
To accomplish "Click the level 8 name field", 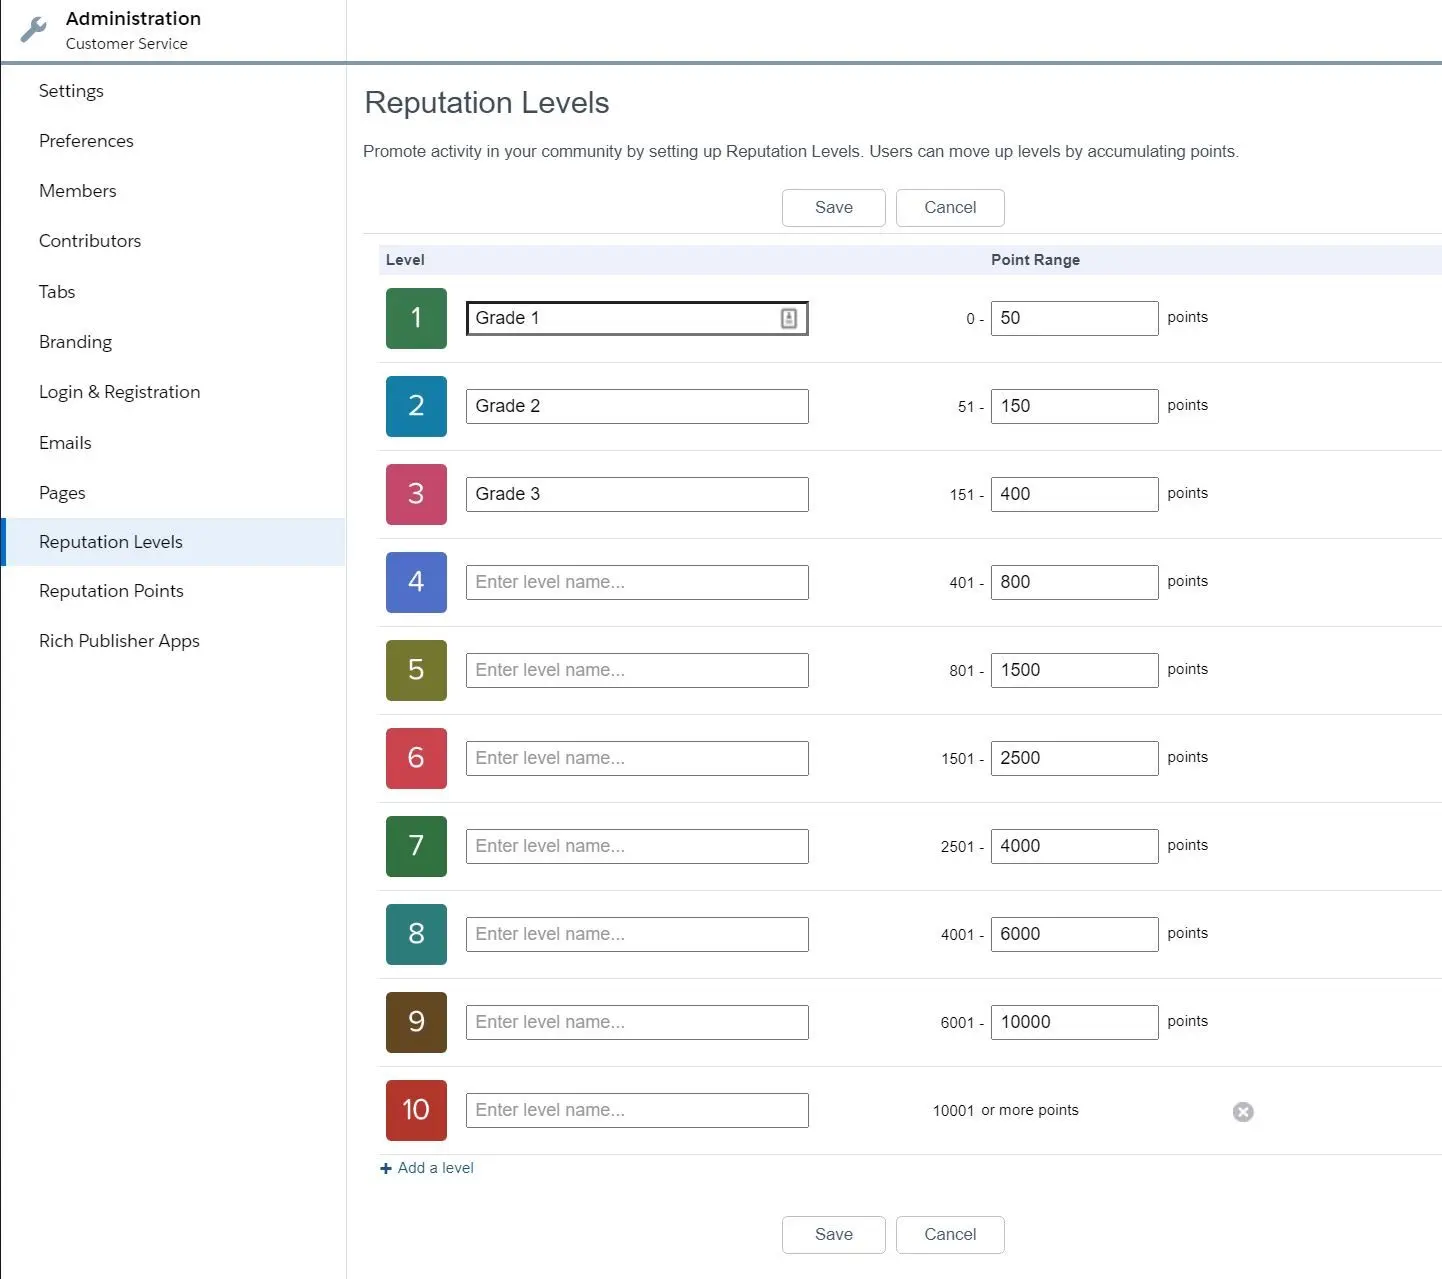I will pos(637,934).
